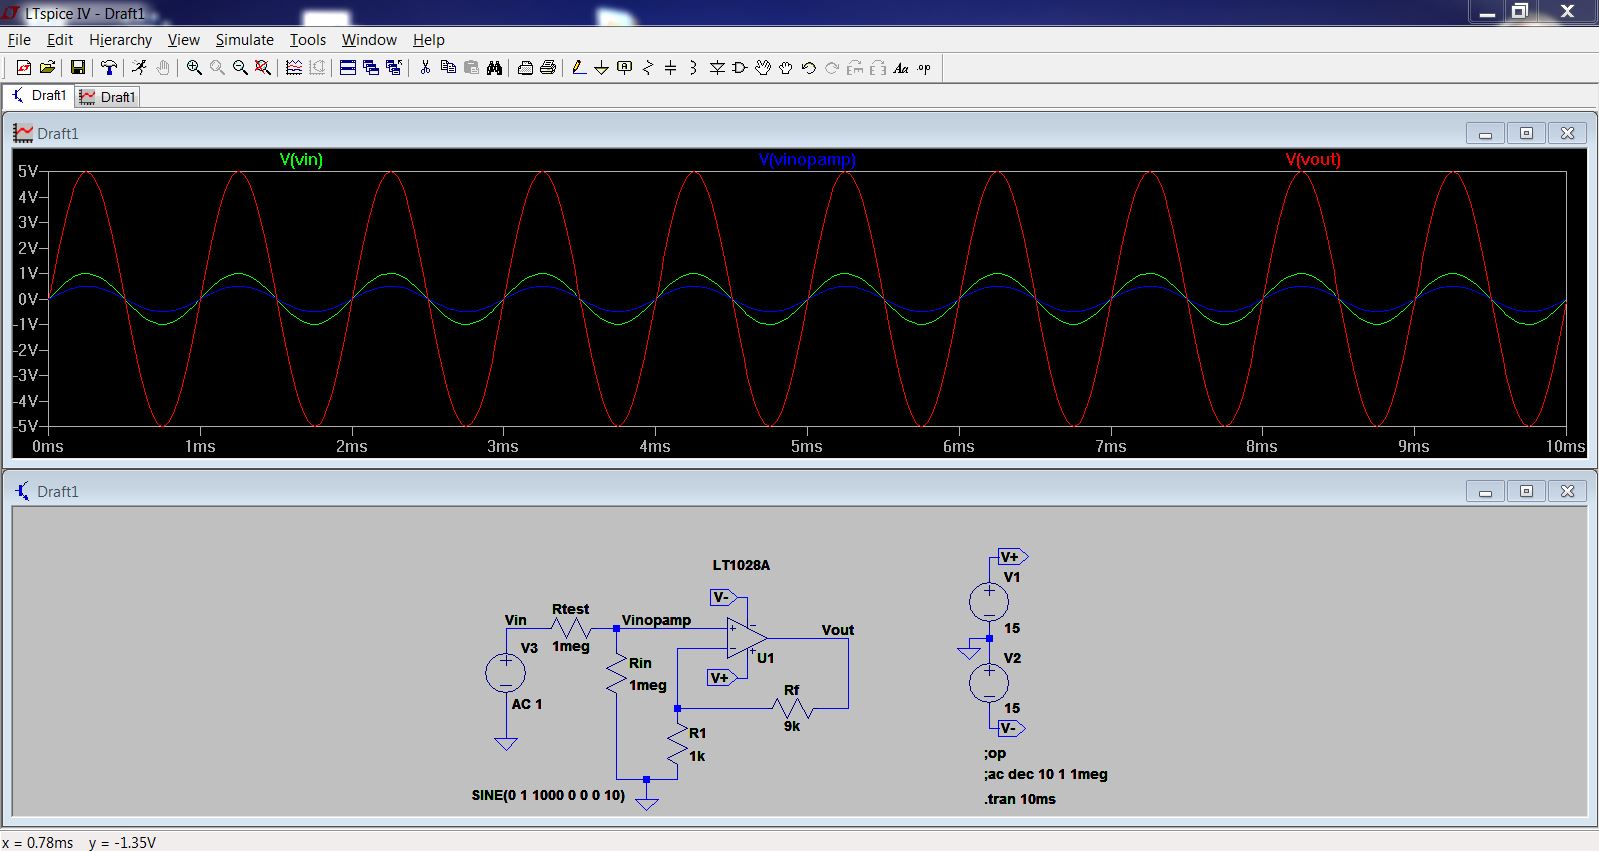The width and height of the screenshot is (1599, 851).
Task: Click the R1 1k resistor symbol
Action: coord(678,745)
